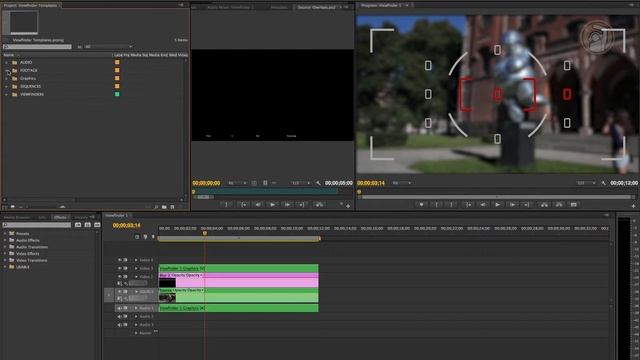Toggle sync lock on Audio 1 track

pos(126,308)
